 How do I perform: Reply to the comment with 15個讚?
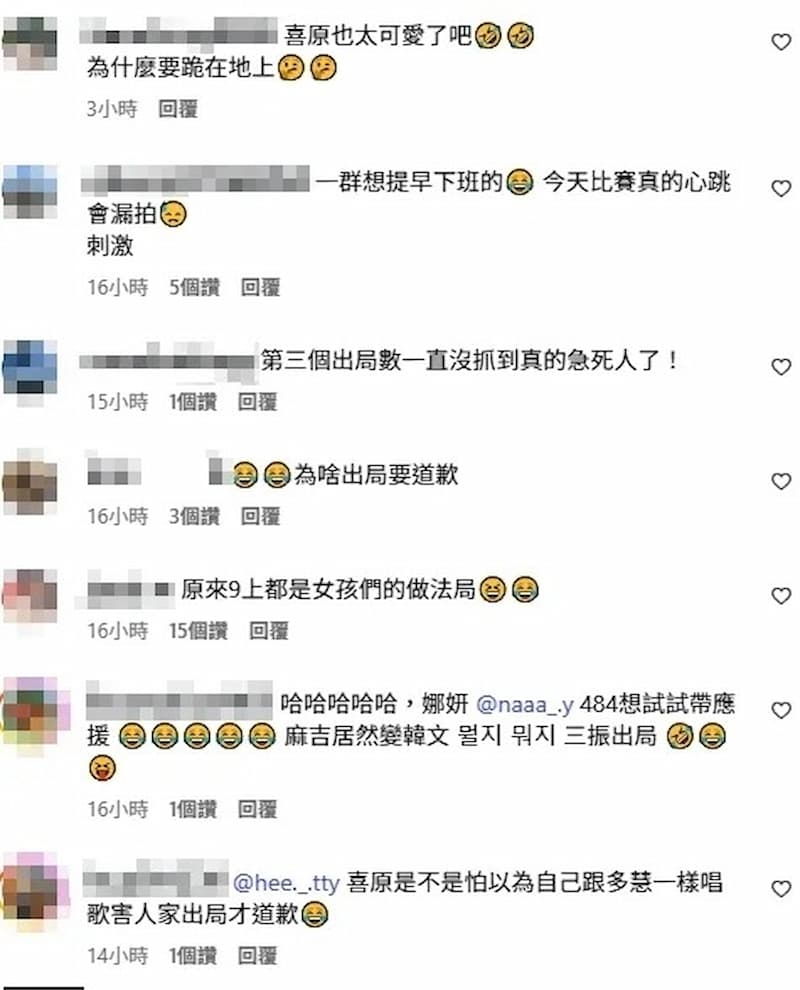pos(268,631)
